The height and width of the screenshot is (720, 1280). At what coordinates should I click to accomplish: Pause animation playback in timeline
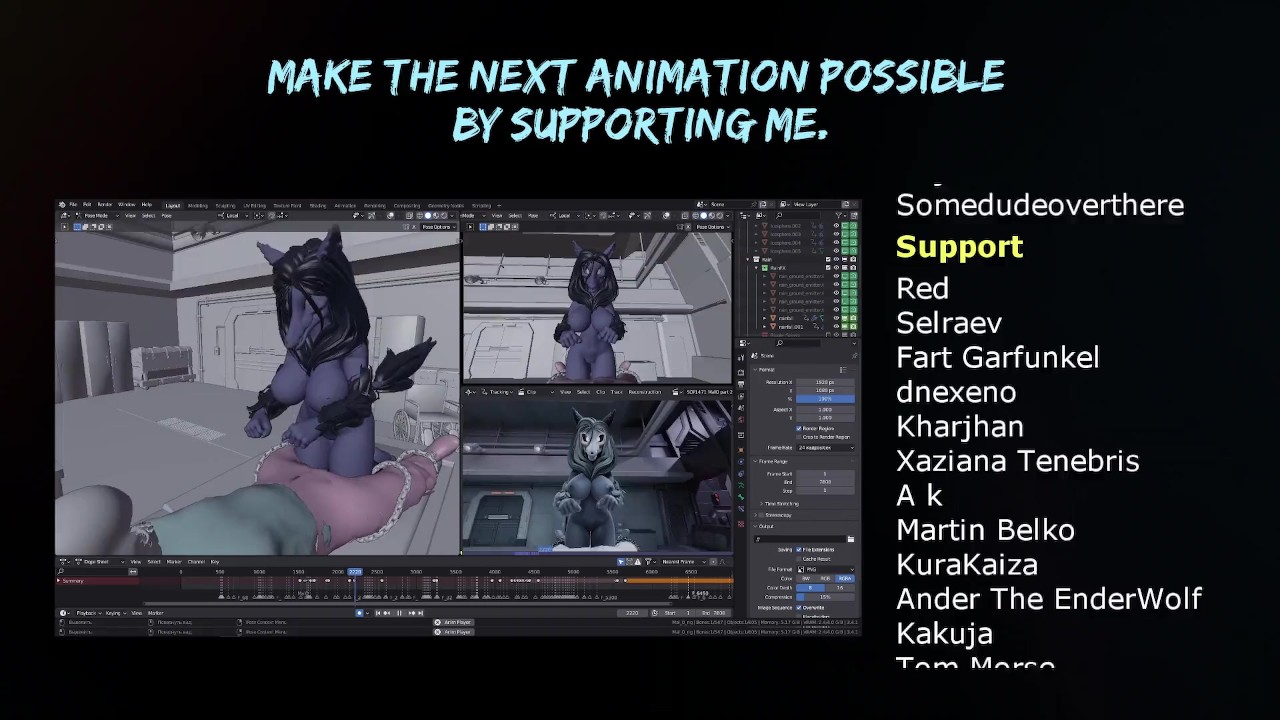[x=399, y=613]
